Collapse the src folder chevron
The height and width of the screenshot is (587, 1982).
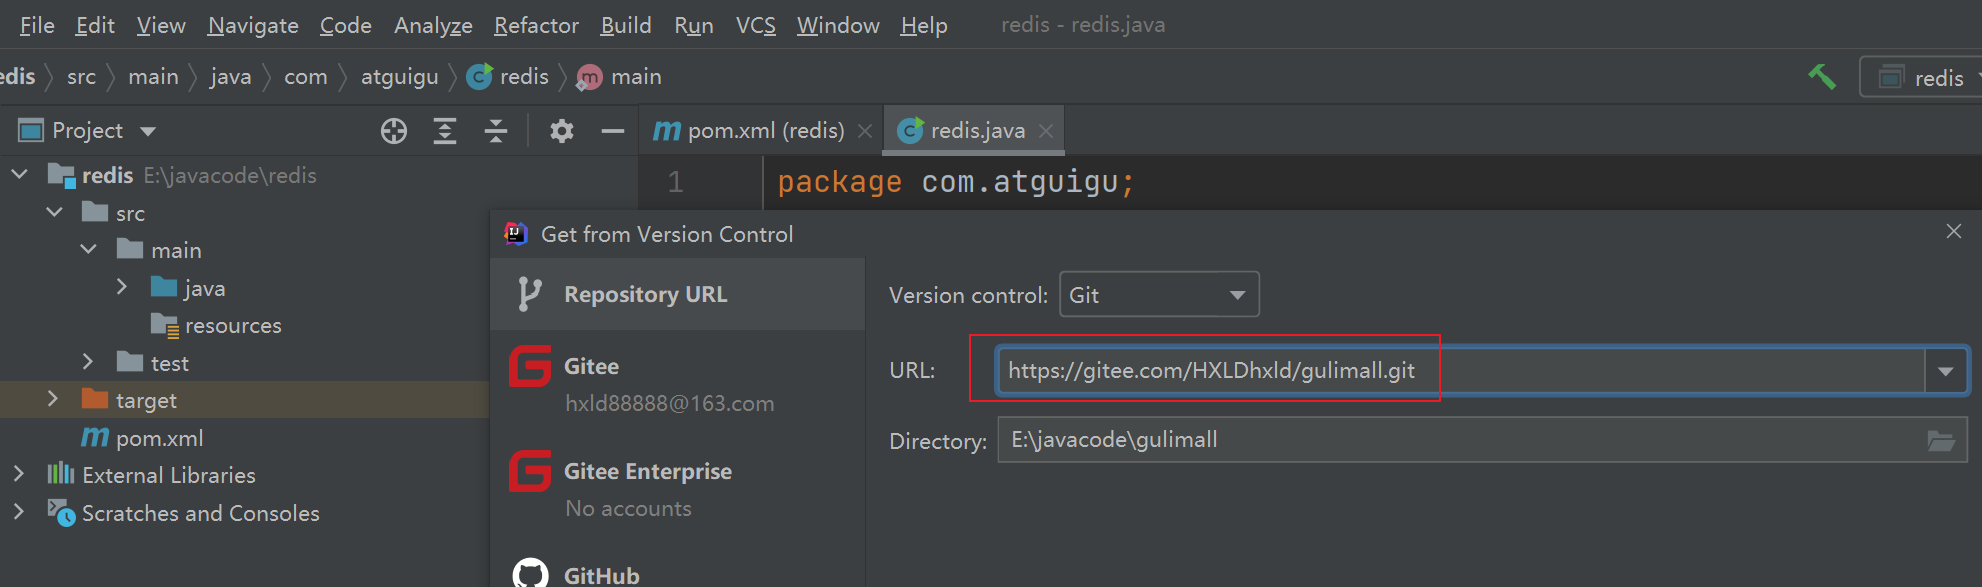point(54,213)
